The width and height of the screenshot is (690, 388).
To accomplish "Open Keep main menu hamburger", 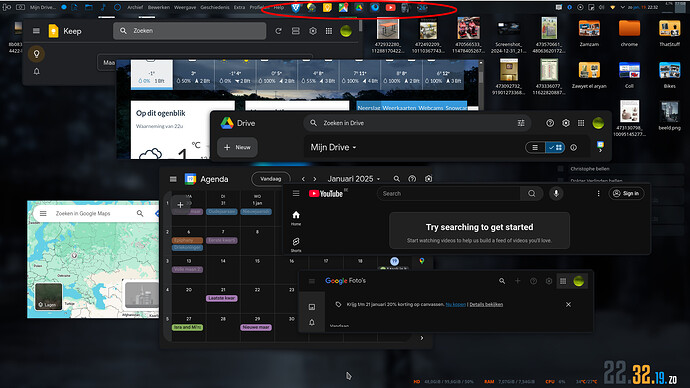I will pyautogui.click(x=37, y=31).
